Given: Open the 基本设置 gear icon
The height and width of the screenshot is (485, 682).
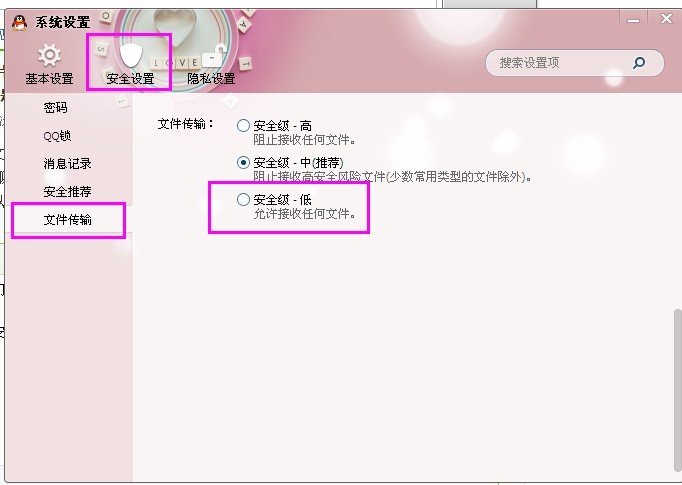Looking at the screenshot, I should (49, 55).
